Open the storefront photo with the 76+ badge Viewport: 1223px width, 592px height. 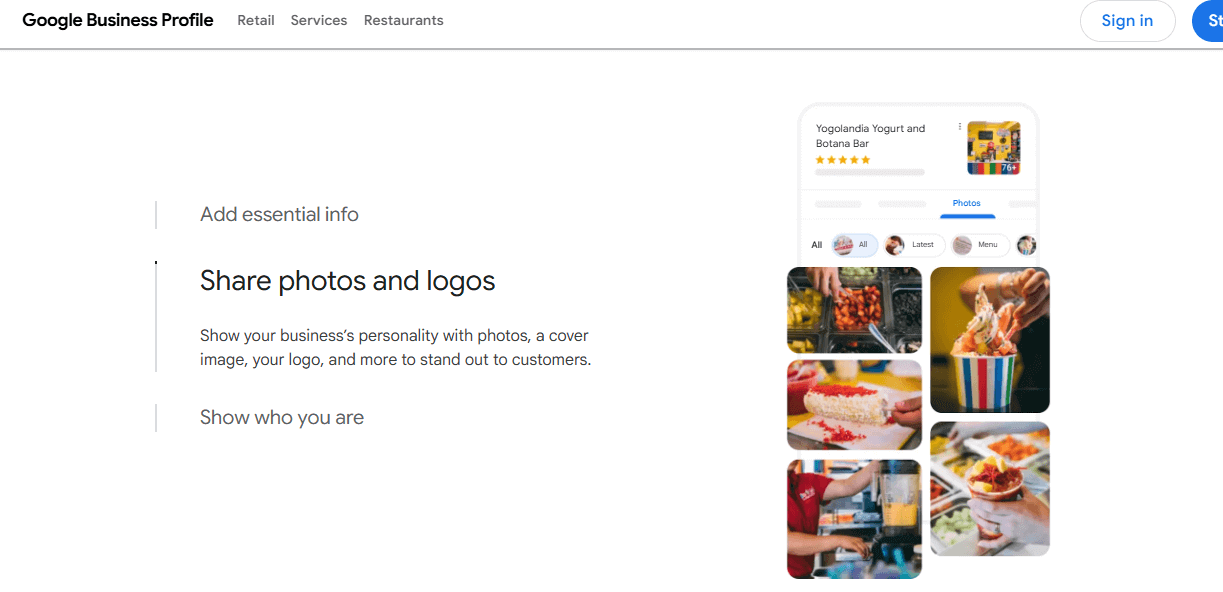coord(994,146)
